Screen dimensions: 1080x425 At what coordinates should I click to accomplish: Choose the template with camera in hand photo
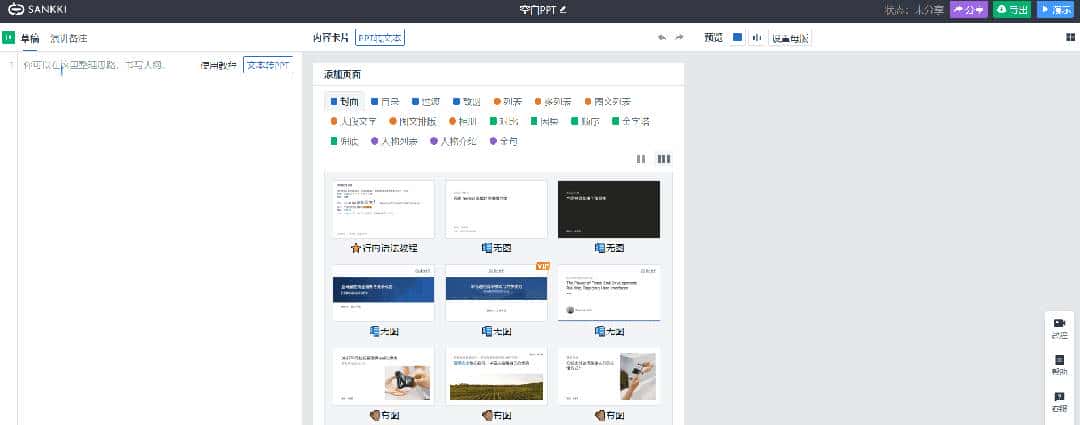coord(383,376)
